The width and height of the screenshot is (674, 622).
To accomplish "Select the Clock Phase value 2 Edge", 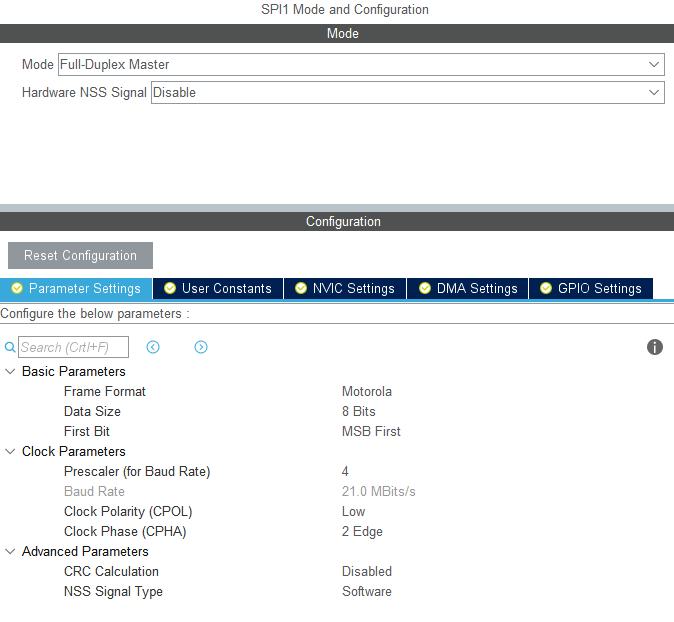I will click(362, 531).
